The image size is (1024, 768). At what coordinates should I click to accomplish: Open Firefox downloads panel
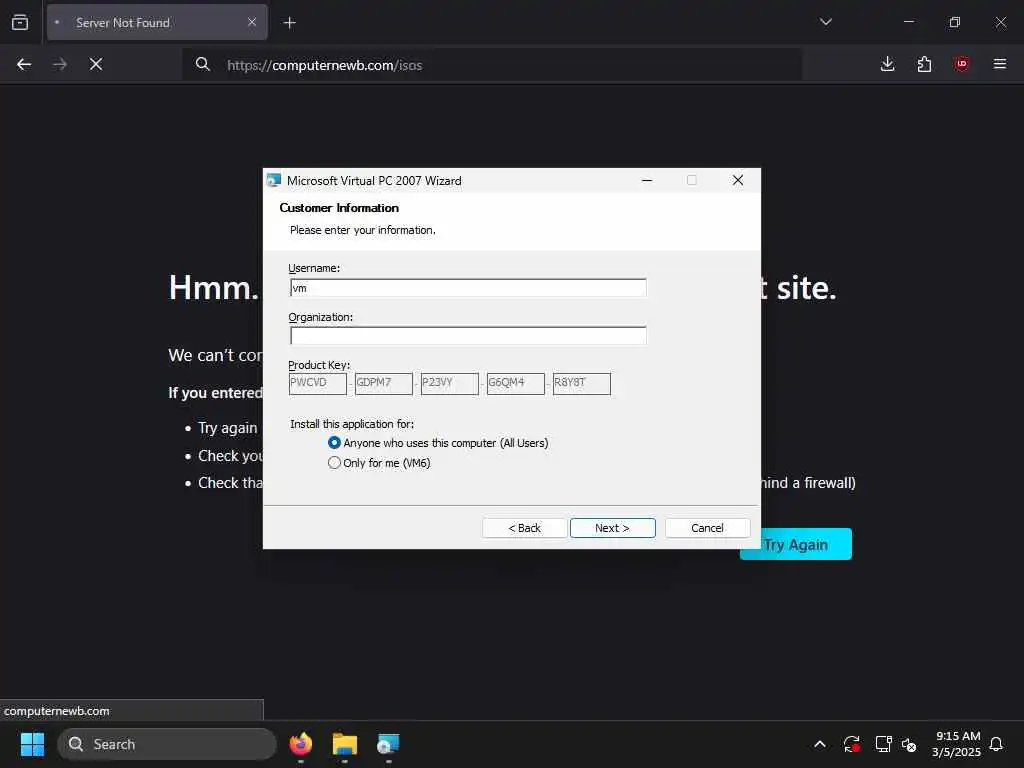(x=887, y=64)
